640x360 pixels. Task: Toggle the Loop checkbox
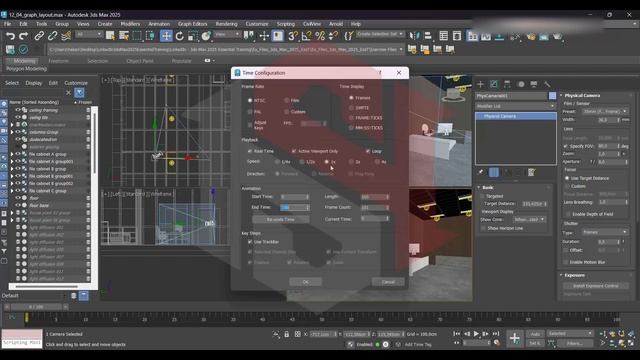tap(368, 151)
